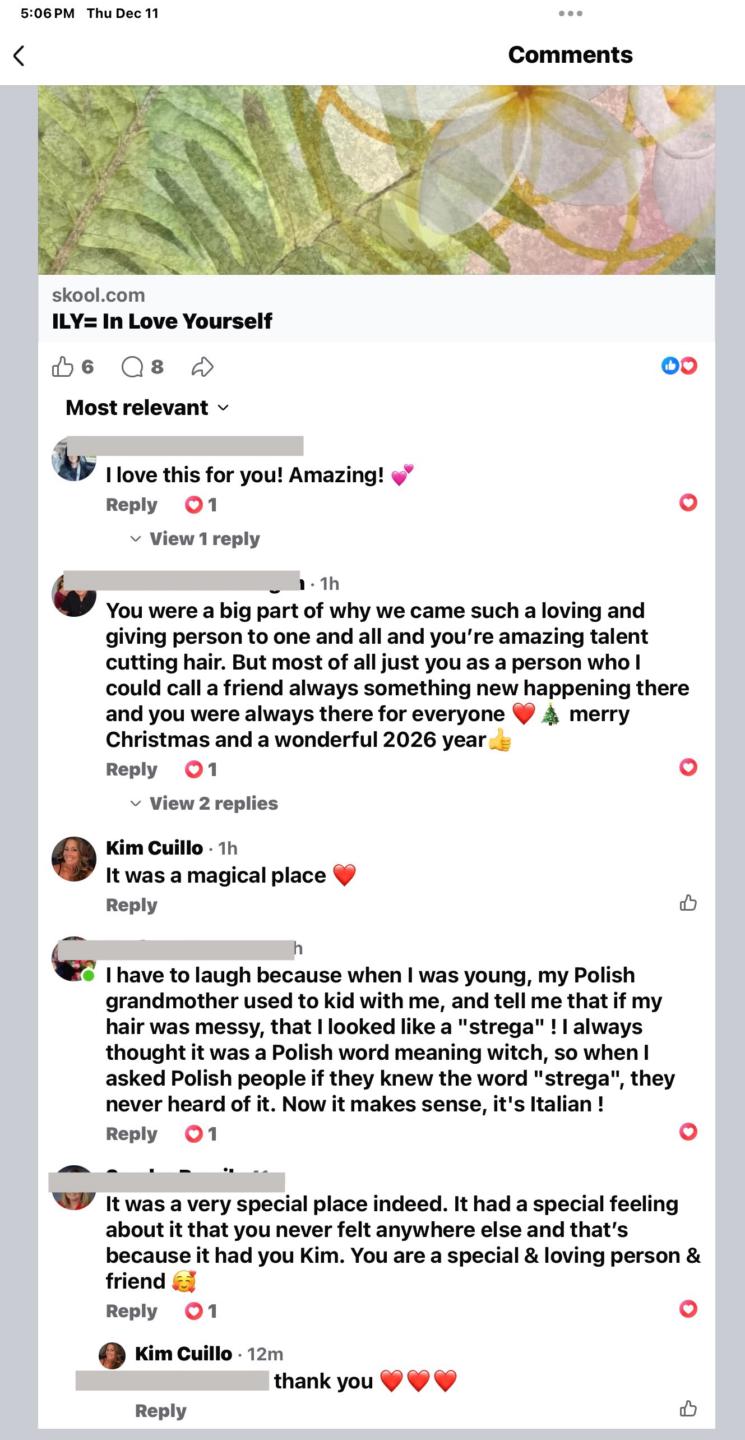Share the post using arrow icon
Screen dimensions: 745x1440
[202, 367]
